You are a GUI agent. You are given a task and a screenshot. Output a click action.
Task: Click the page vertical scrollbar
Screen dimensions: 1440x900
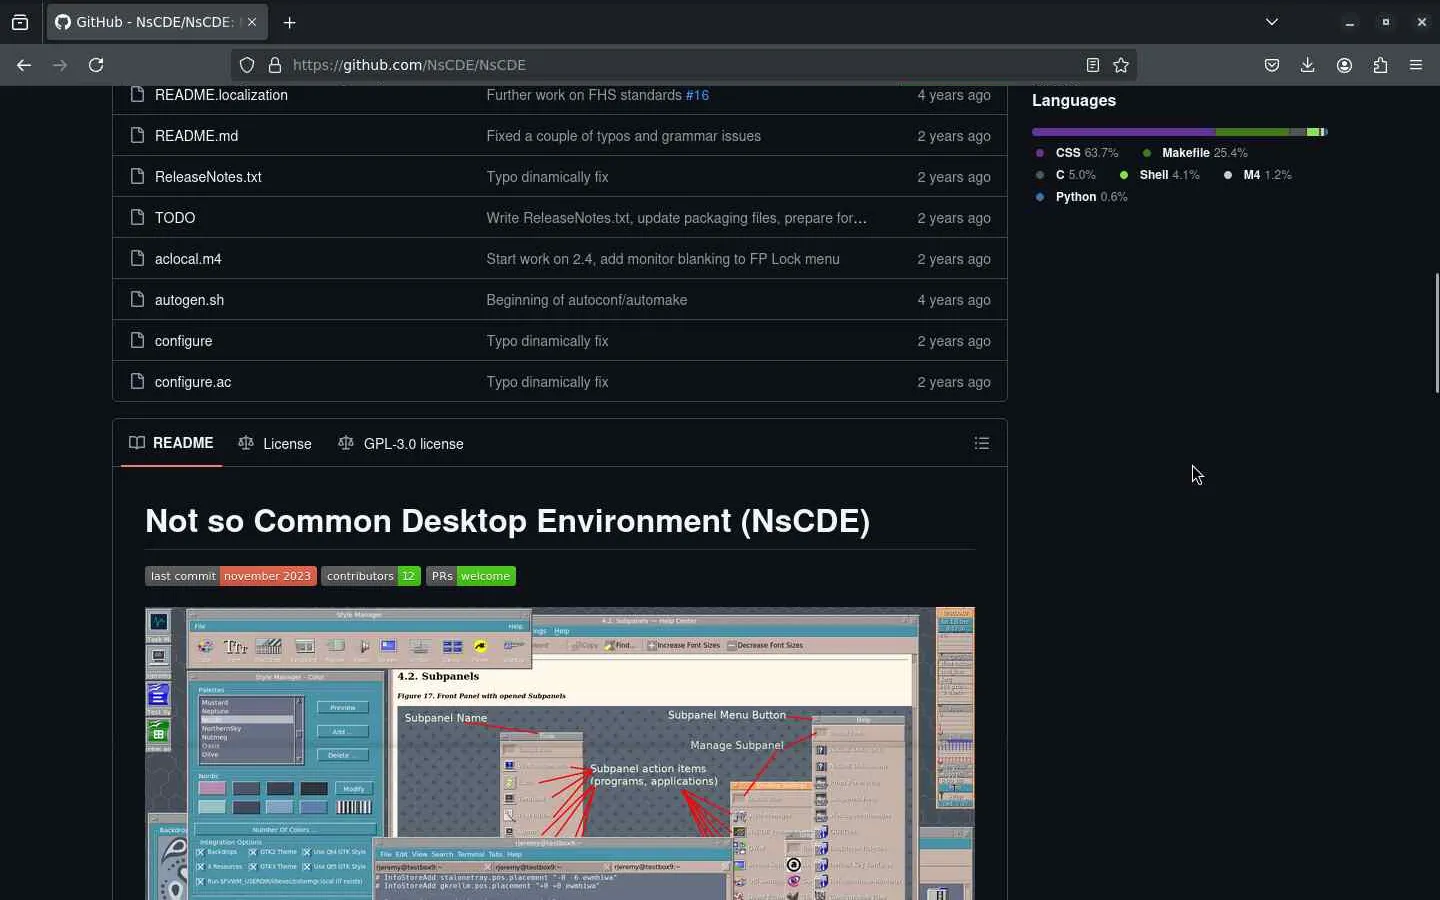(1436, 332)
